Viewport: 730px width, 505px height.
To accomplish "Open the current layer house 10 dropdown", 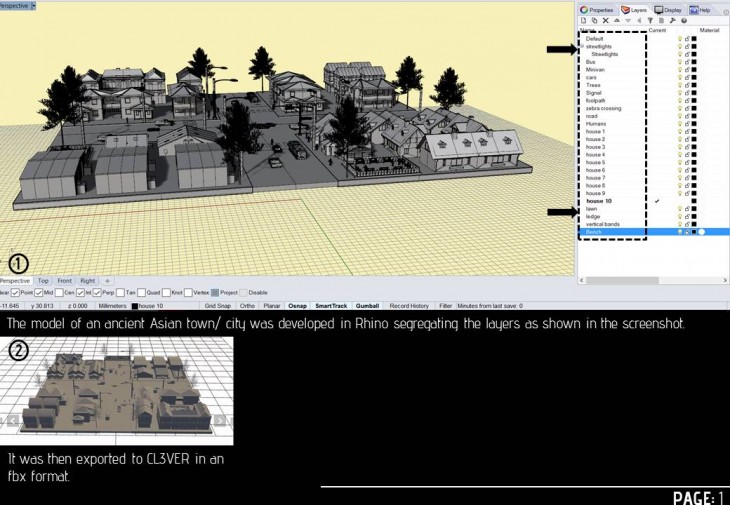I will [x=150, y=305].
